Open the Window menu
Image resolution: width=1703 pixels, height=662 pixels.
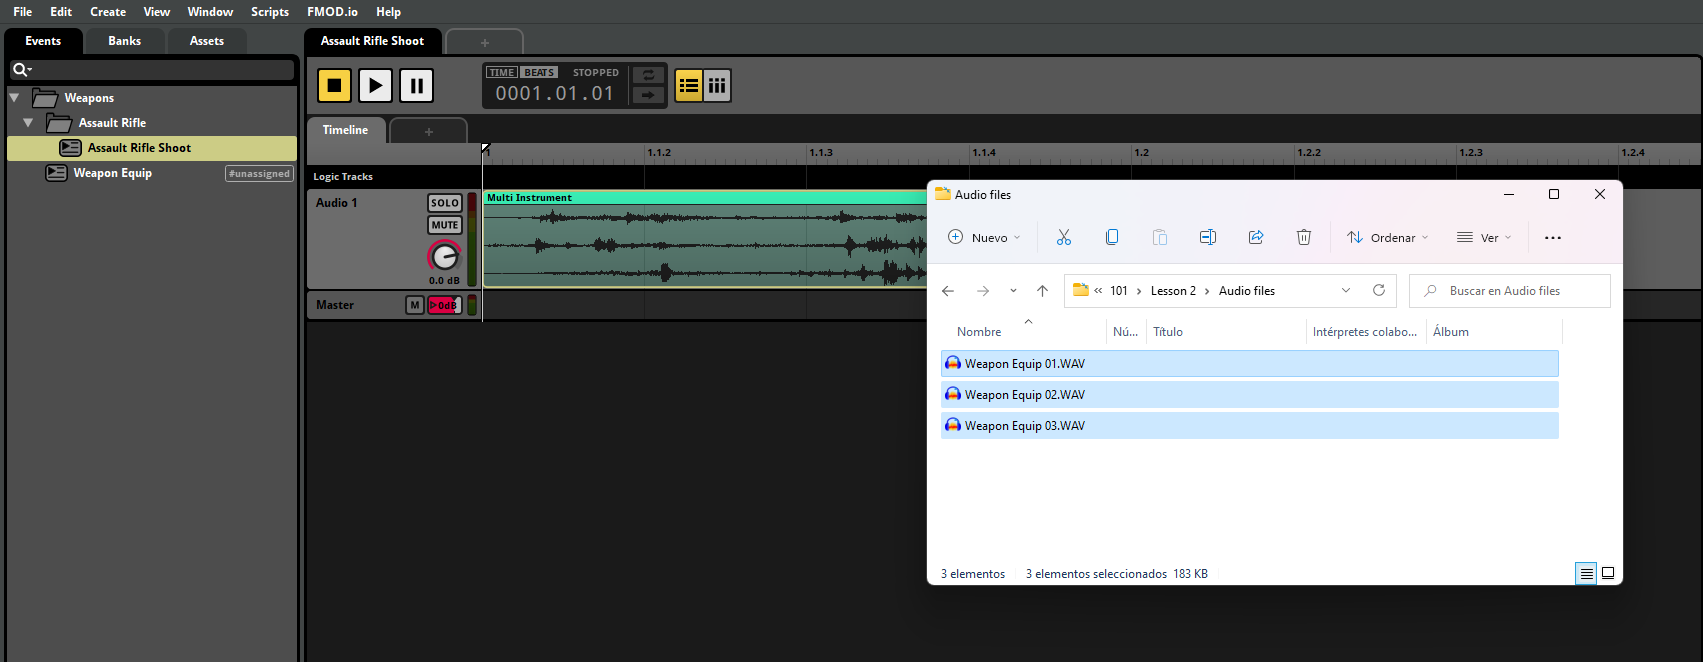[x=210, y=12]
